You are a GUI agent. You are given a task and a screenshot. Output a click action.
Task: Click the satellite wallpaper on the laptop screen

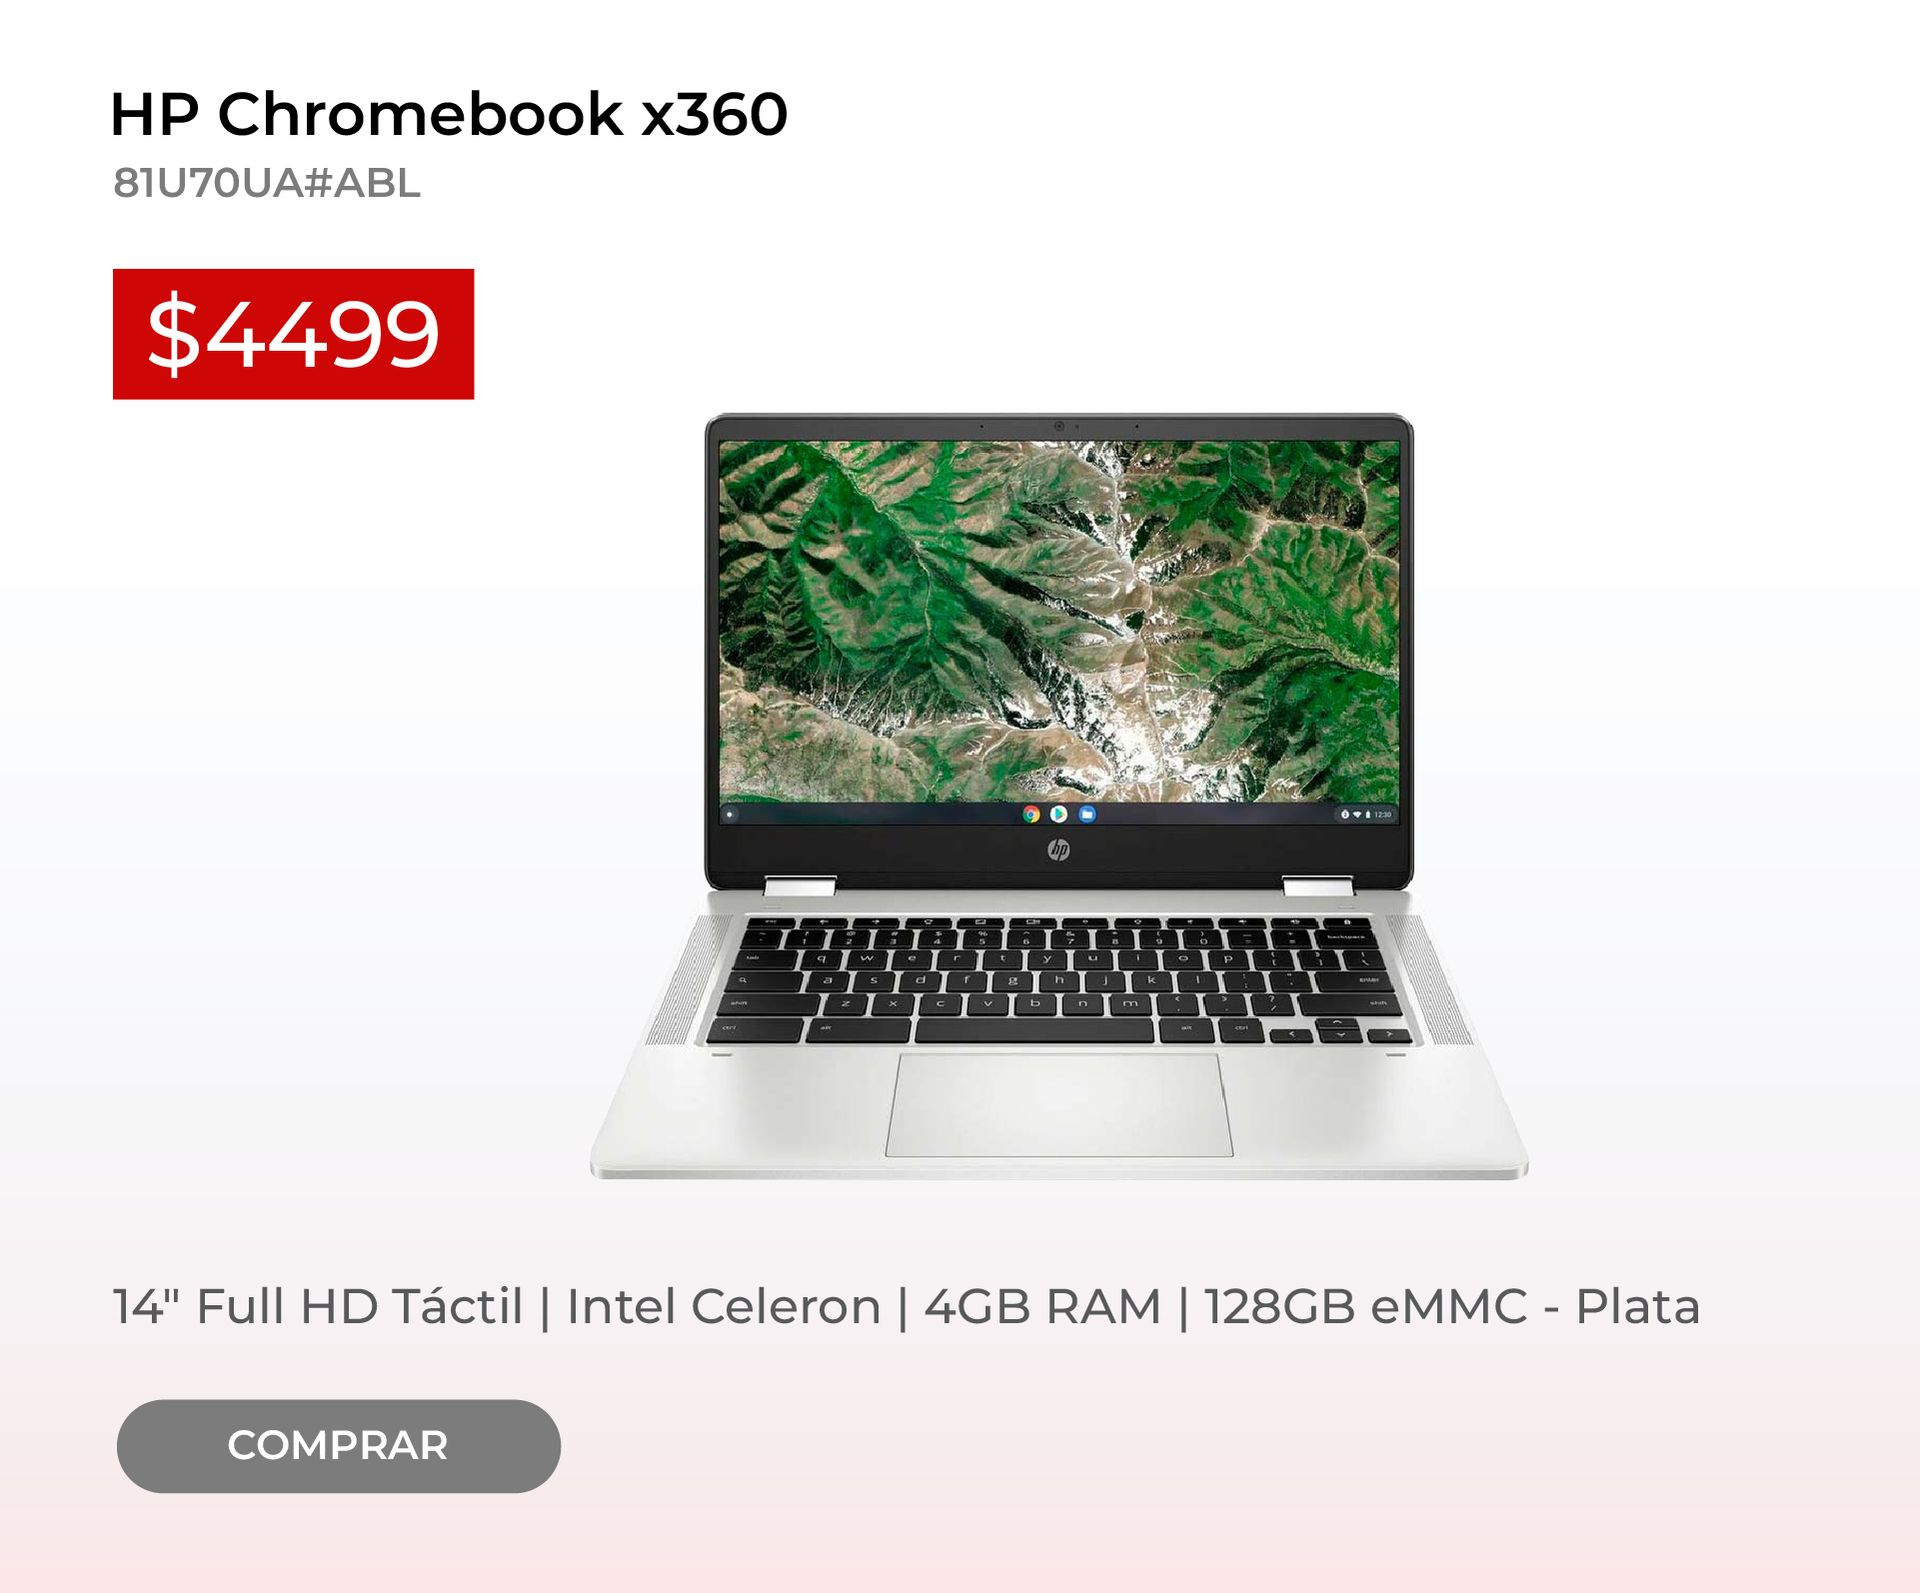point(1059,620)
